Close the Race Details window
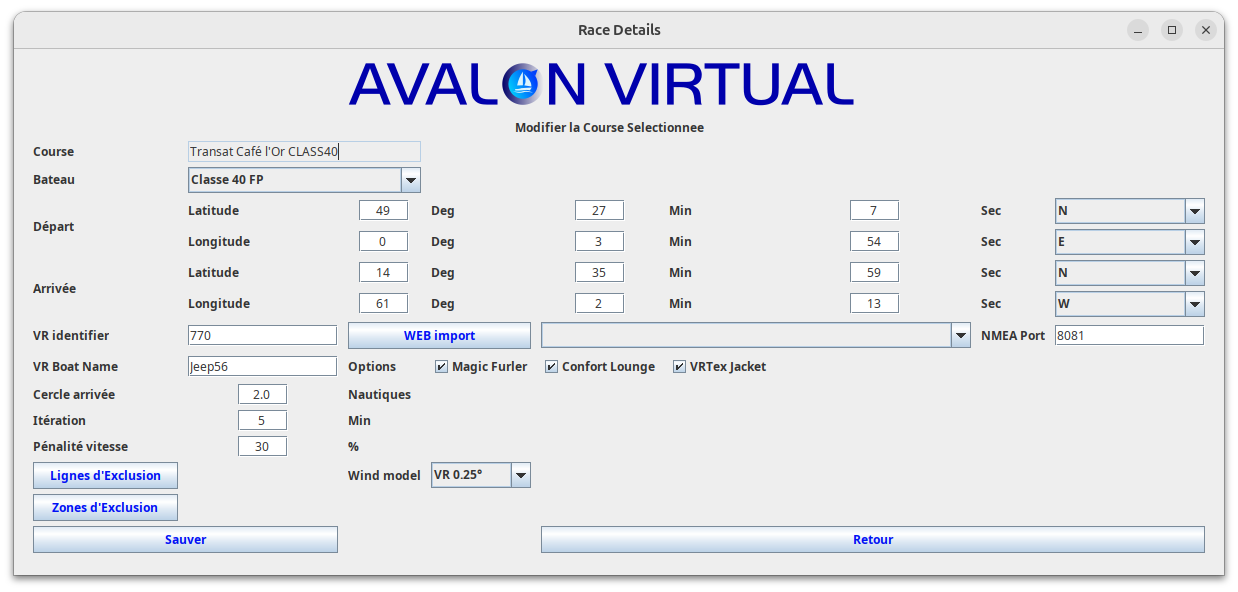This screenshot has height=592, width=1238. 1206,30
